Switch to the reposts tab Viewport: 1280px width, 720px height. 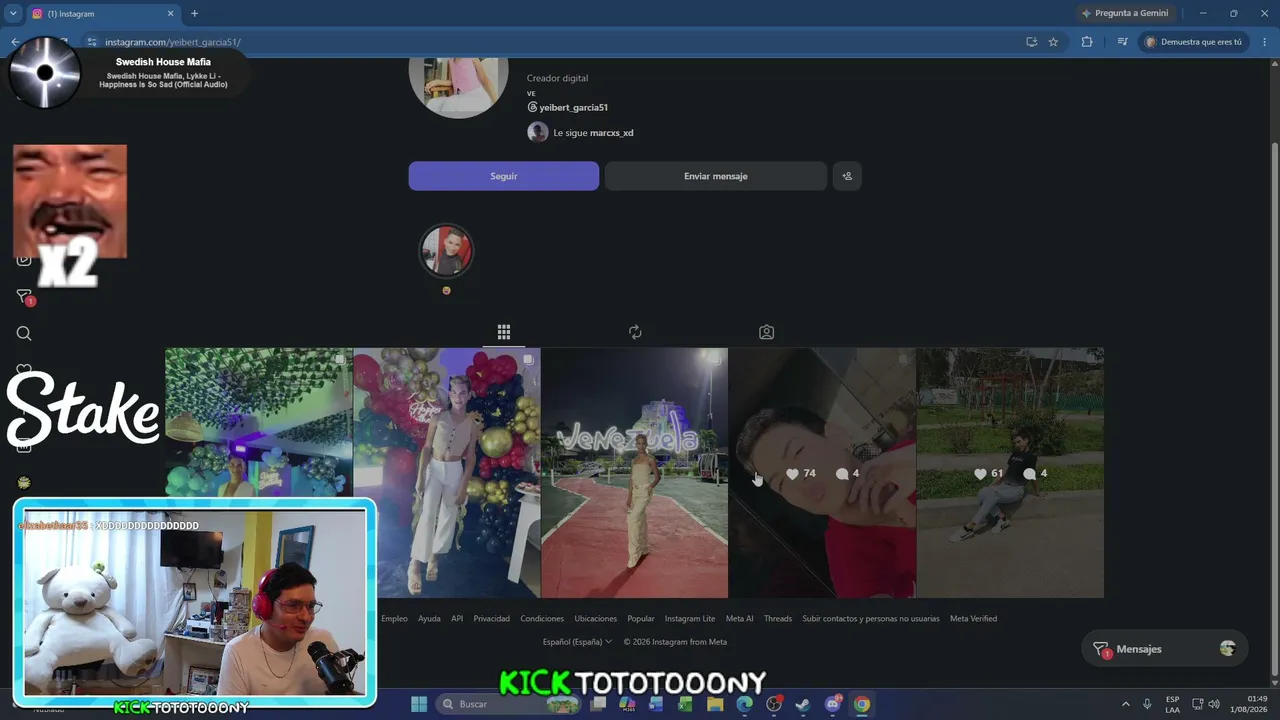pos(635,332)
